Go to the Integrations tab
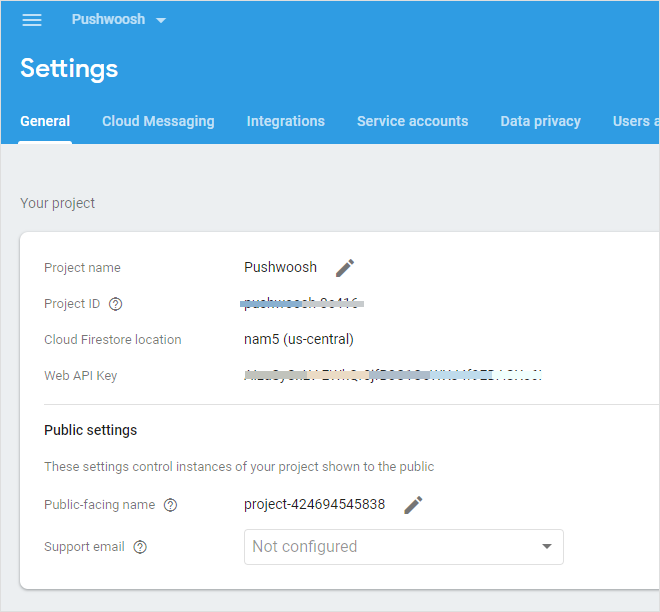660x612 pixels. click(x=286, y=121)
